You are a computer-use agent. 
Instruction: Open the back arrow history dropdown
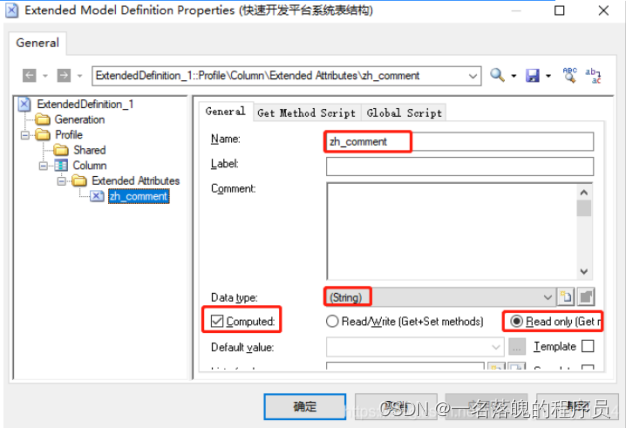tap(45, 75)
